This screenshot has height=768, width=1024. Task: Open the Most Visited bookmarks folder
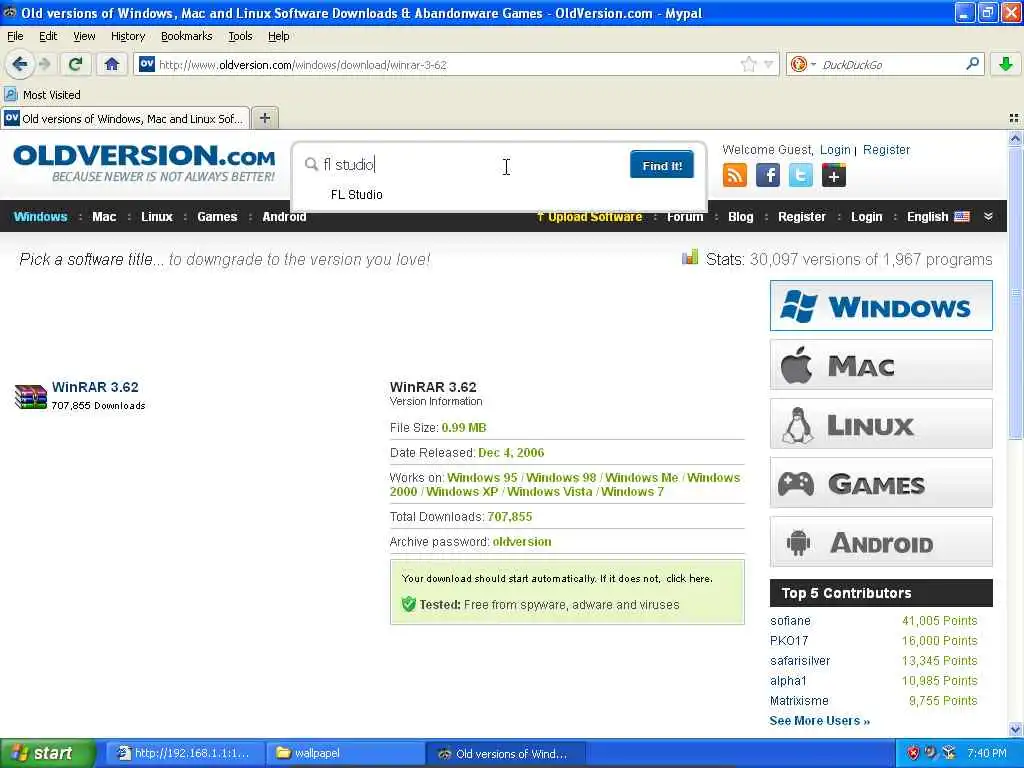click(43, 95)
